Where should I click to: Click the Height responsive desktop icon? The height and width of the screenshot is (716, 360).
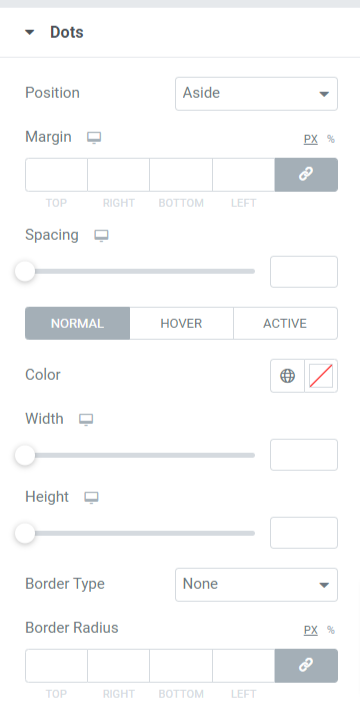91,497
